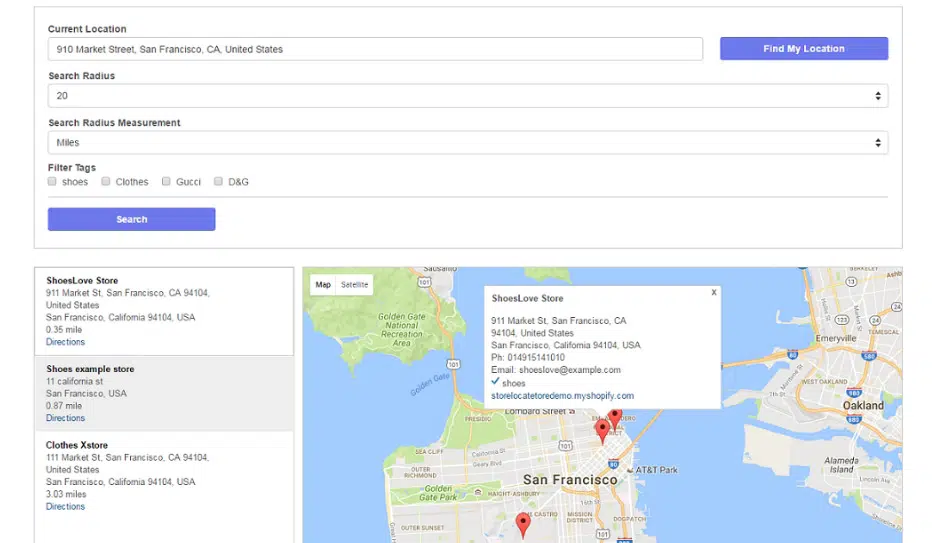The height and width of the screenshot is (543, 934).
Task: Click the Search button
Action: pos(131,219)
